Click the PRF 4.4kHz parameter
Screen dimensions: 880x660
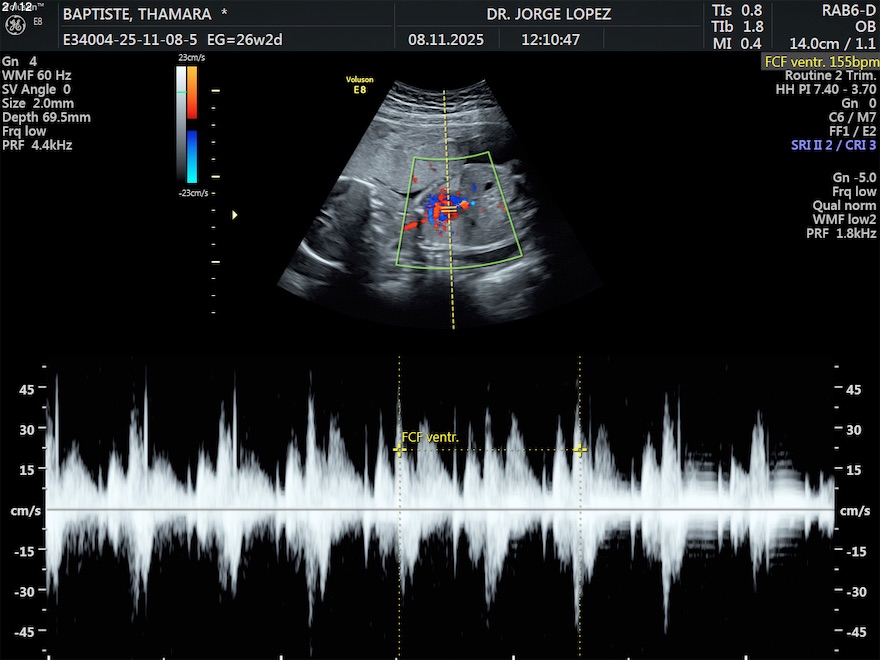coord(37,145)
